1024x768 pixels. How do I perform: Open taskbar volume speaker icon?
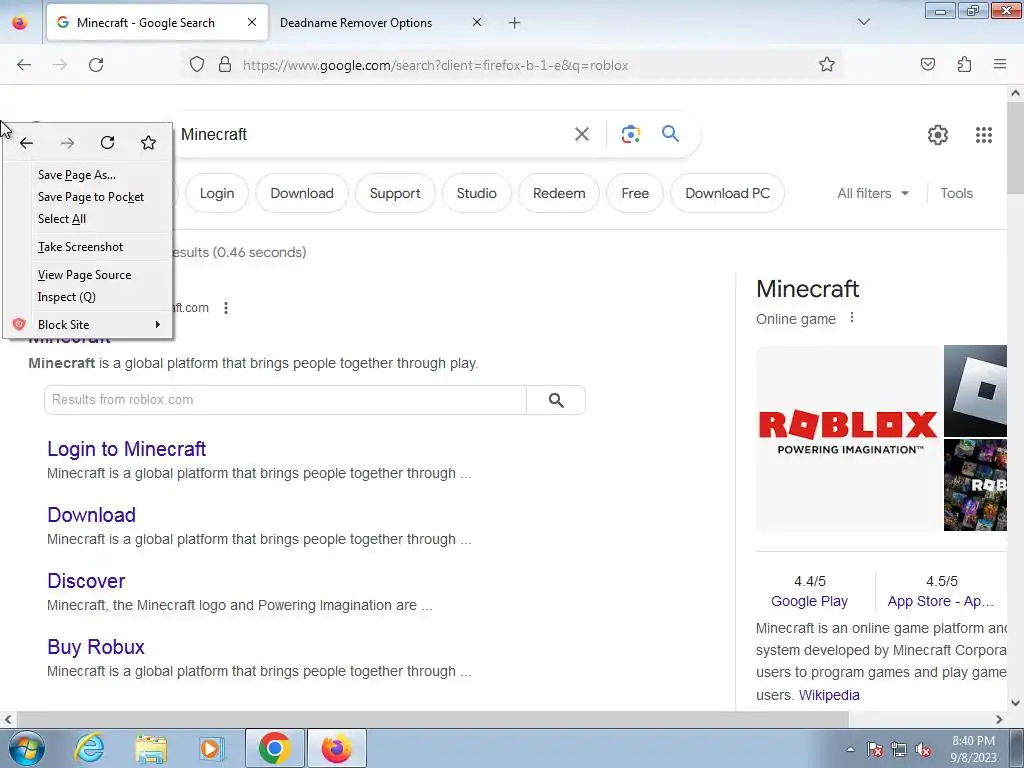point(922,749)
